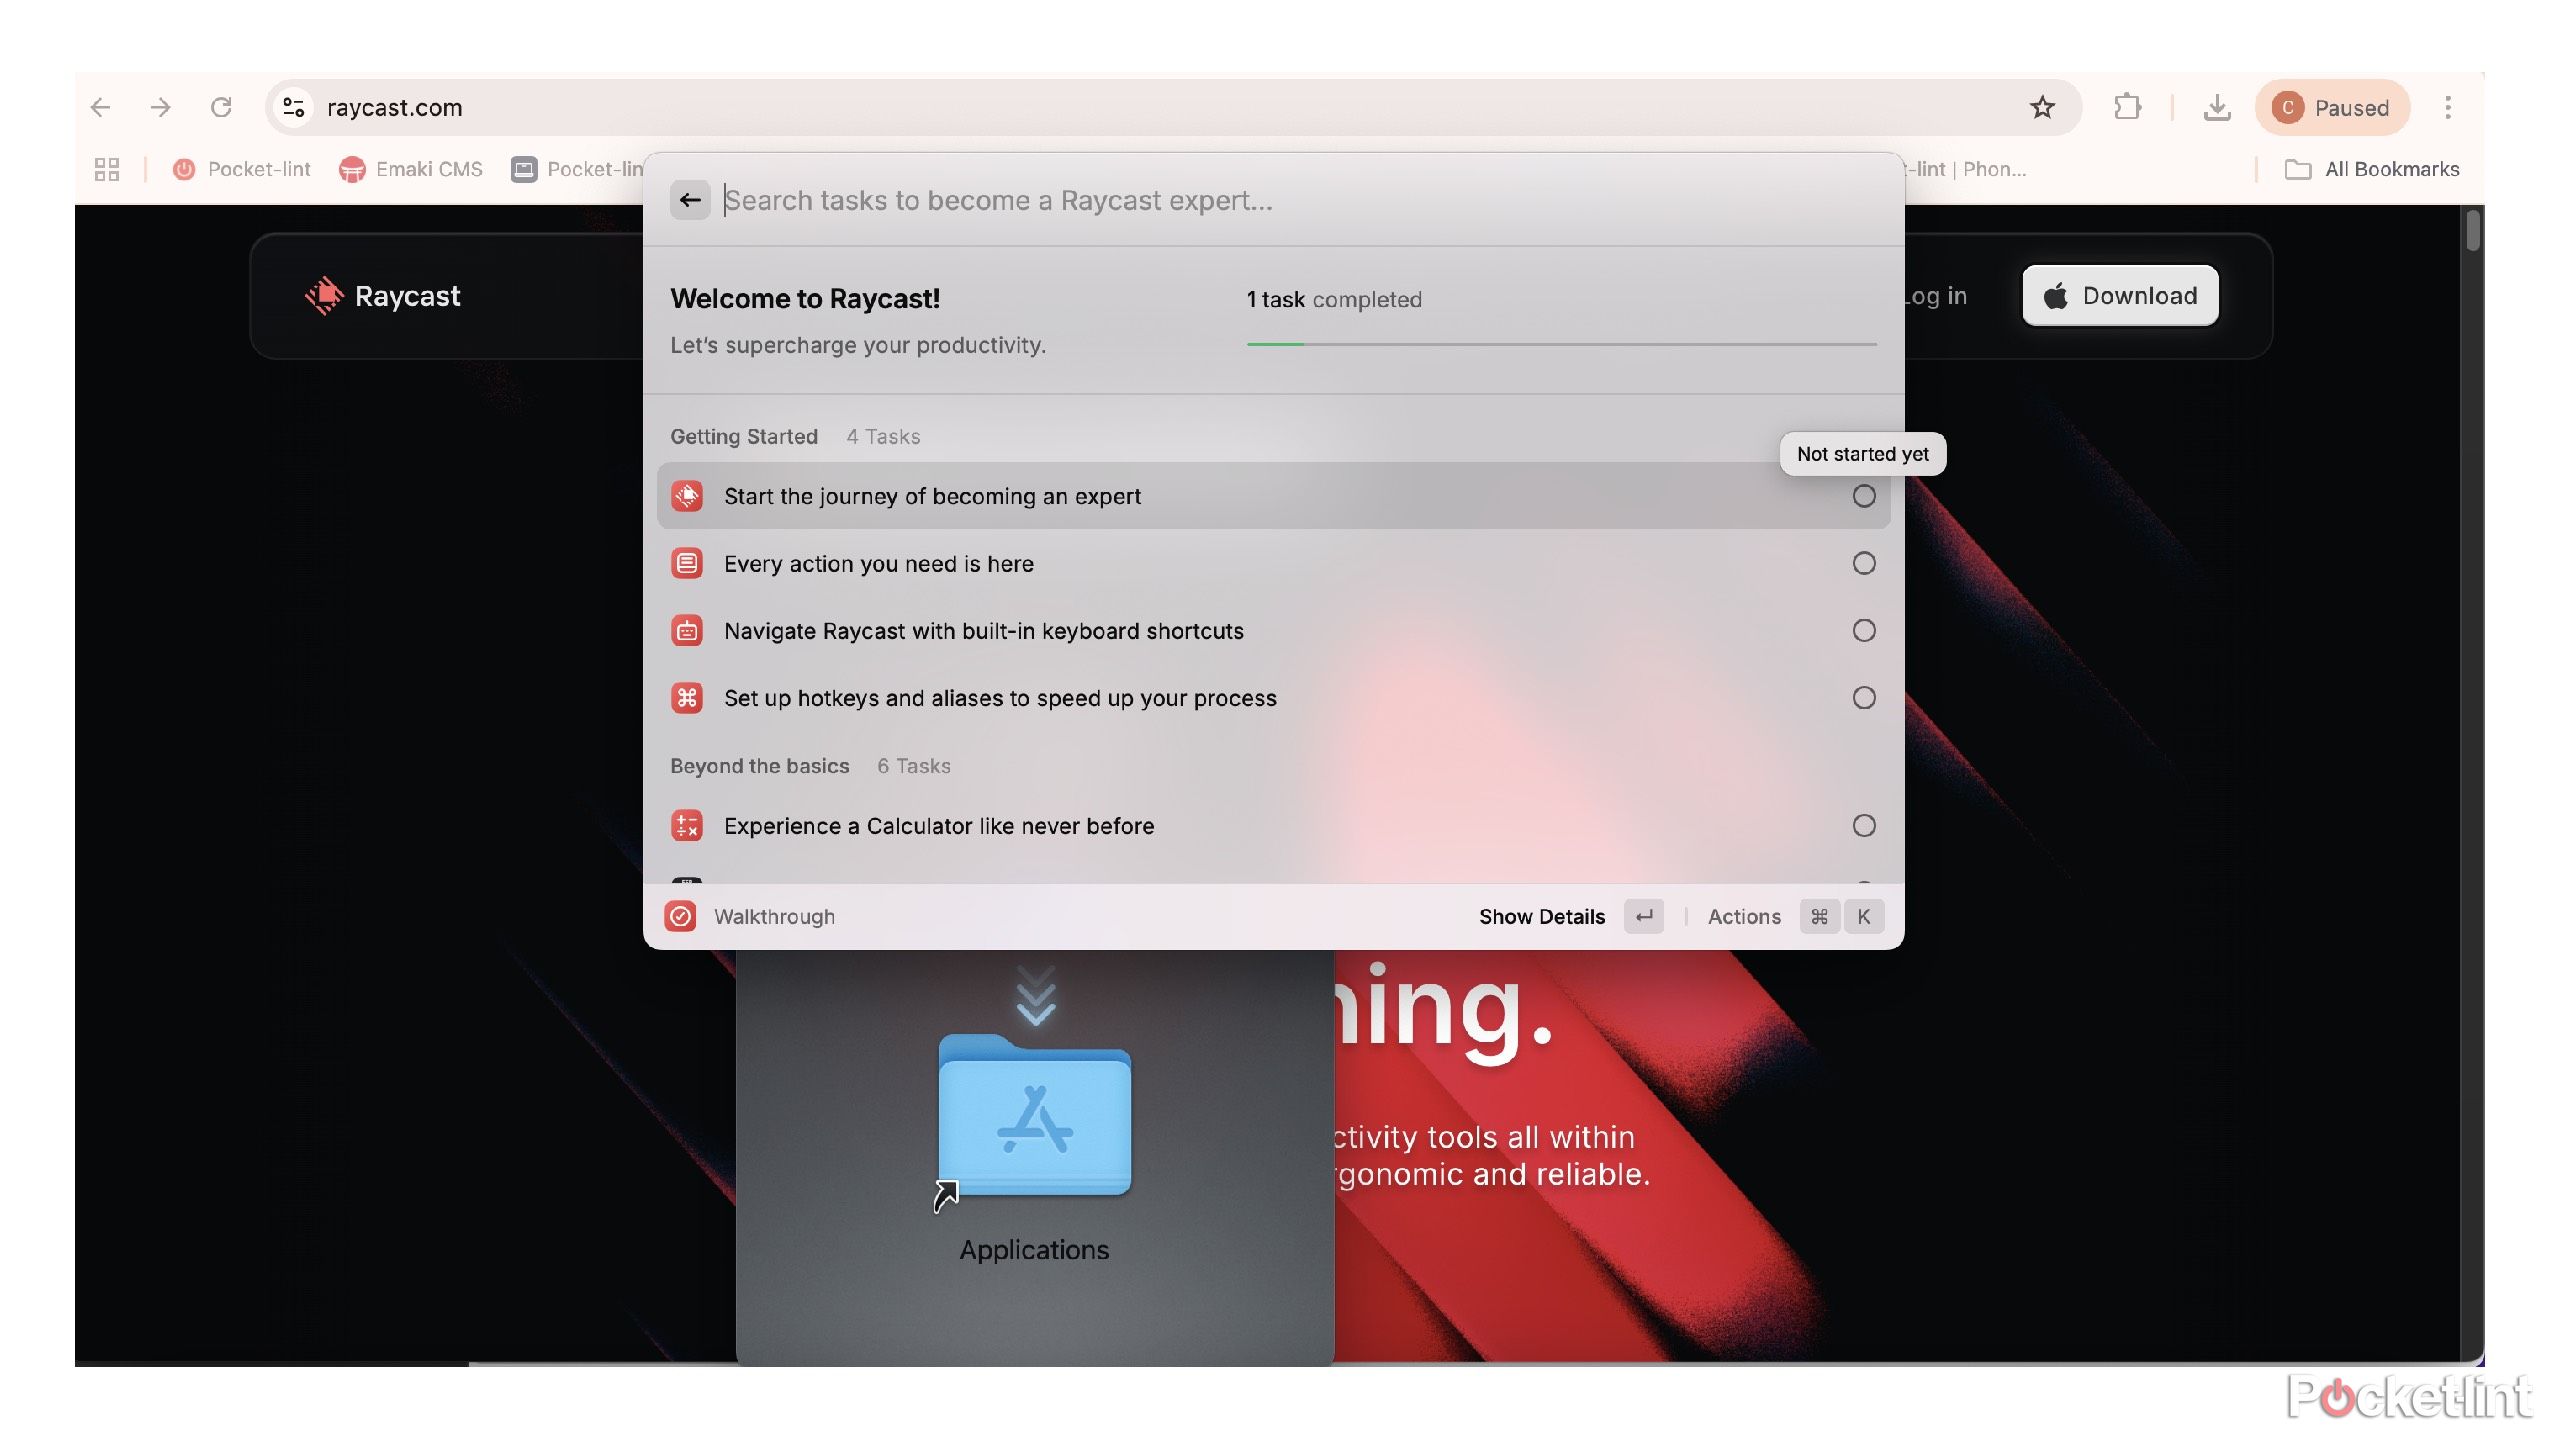Select 'Start the journey of becoming an expert' task
2560x1440 pixels.
(x=1273, y=496)
